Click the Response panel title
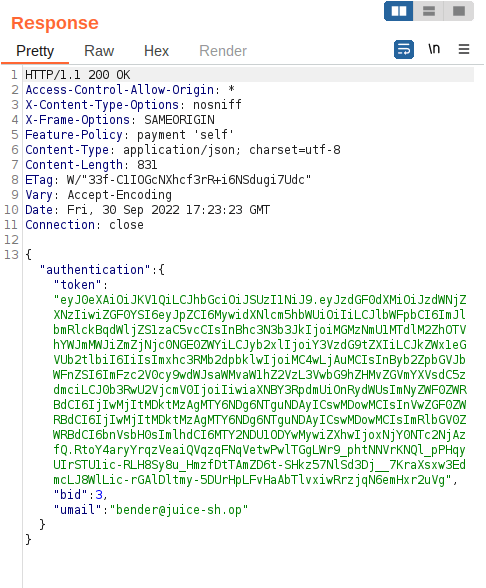The image size is (486, 588). pyautogui.click(x=55, y=23)
